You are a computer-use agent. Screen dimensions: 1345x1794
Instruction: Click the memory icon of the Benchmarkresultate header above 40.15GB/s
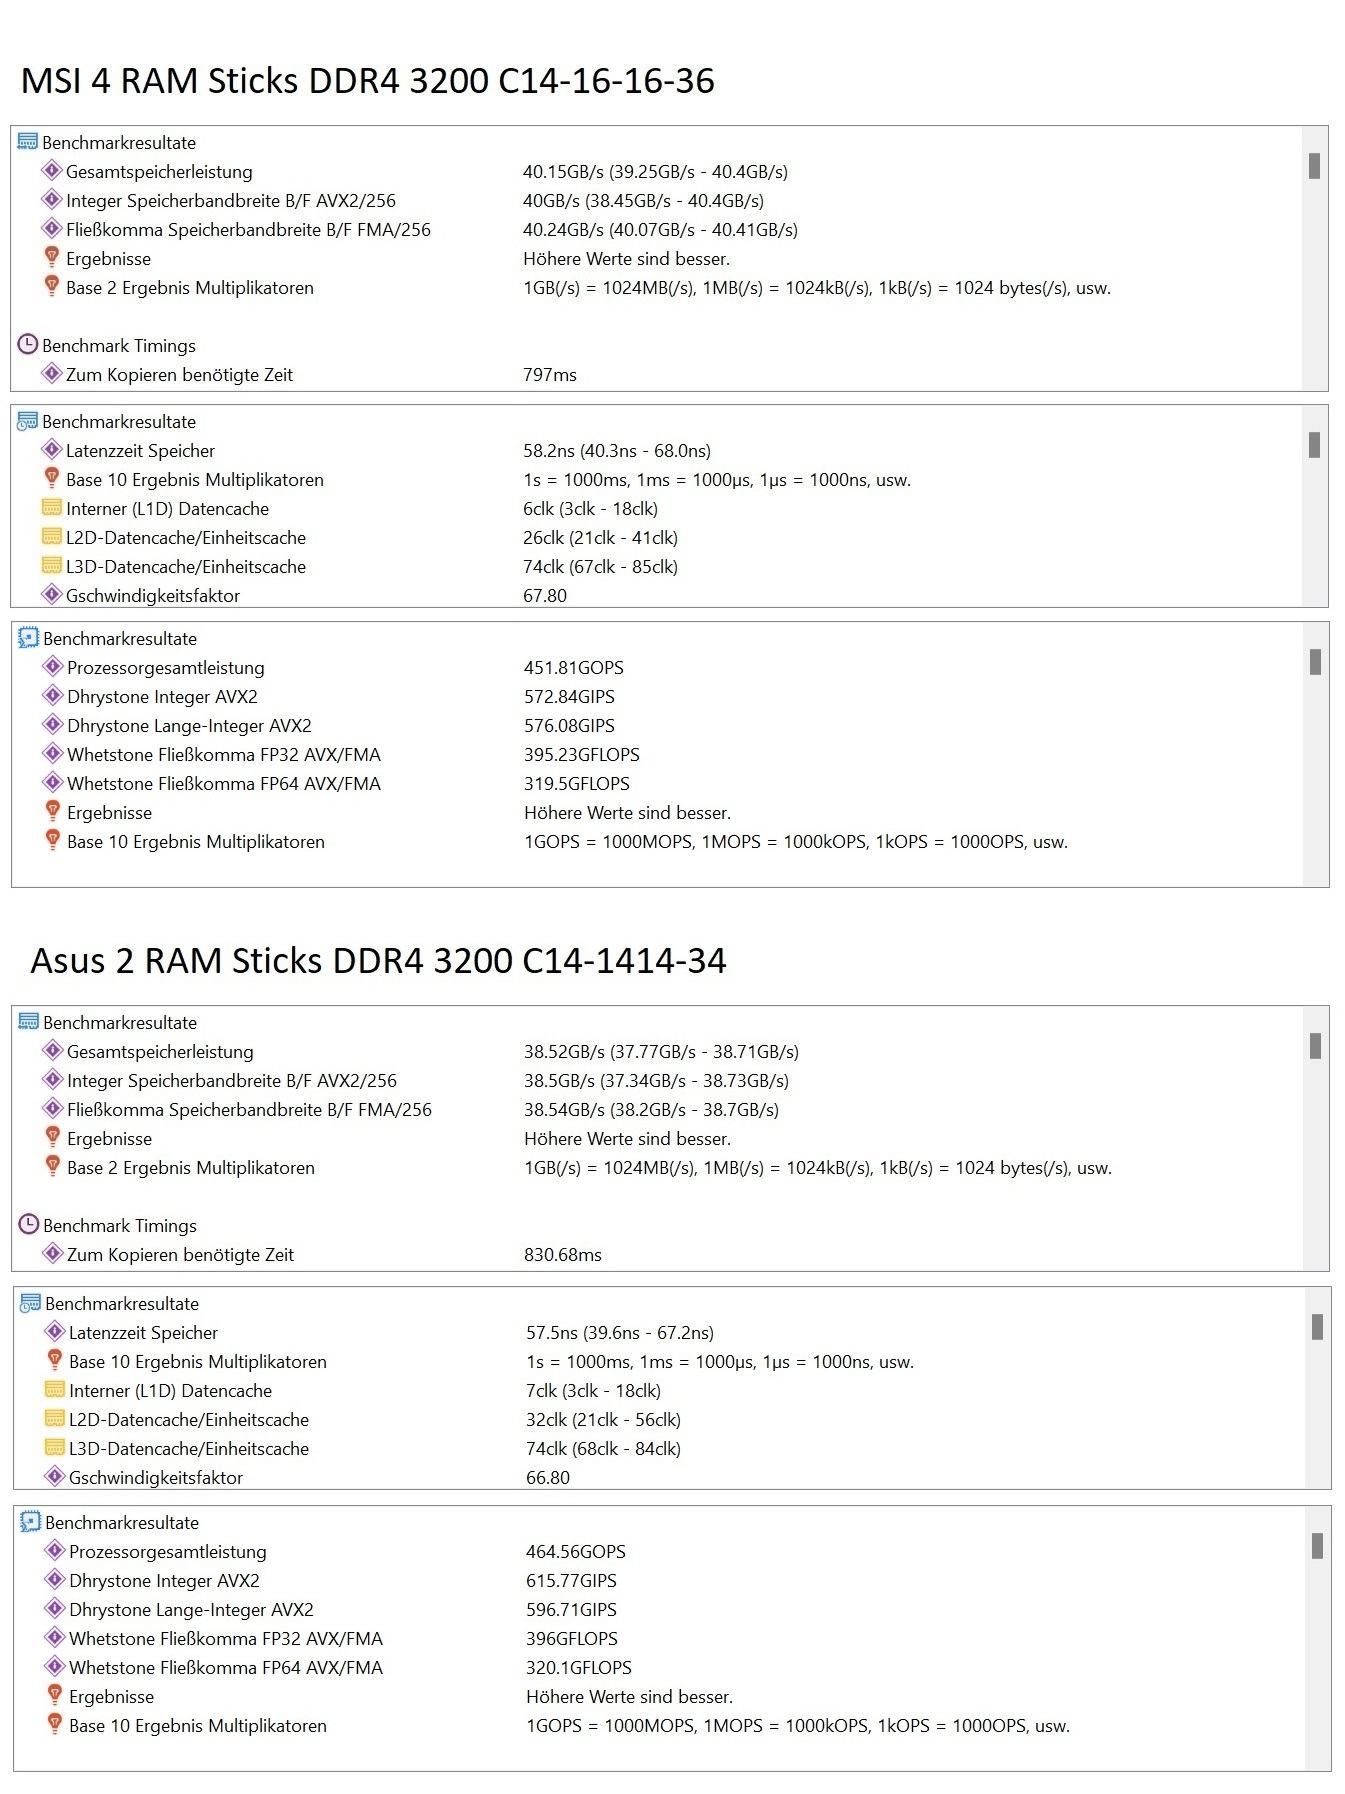pos(28,142)
